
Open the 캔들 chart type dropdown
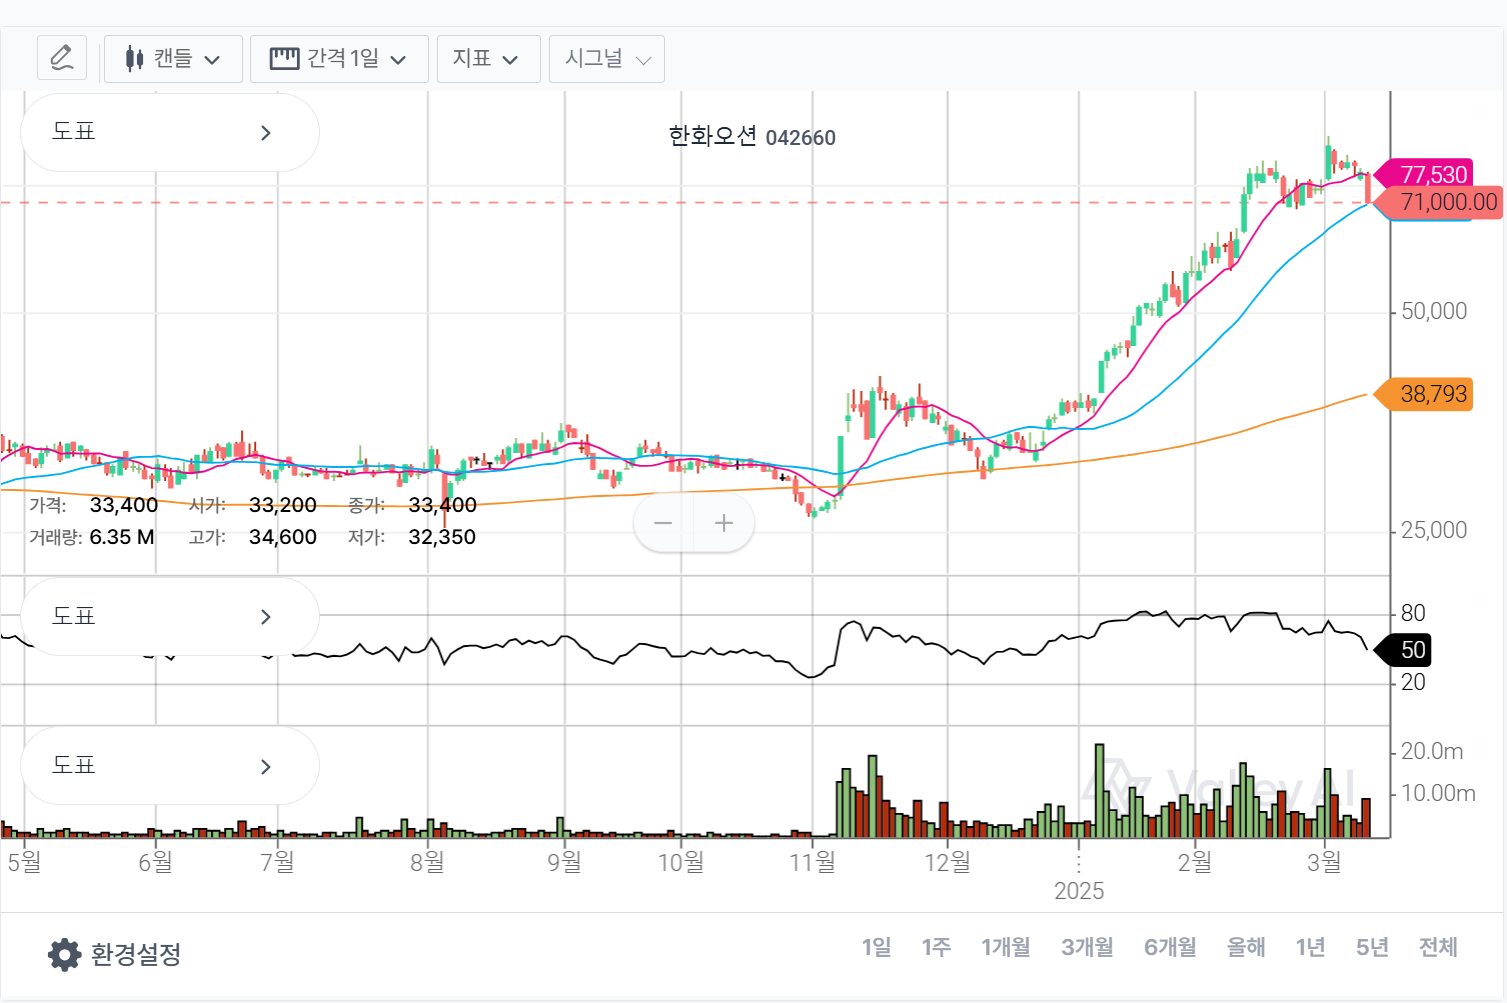pyautogui.click(x=173, y=59)
